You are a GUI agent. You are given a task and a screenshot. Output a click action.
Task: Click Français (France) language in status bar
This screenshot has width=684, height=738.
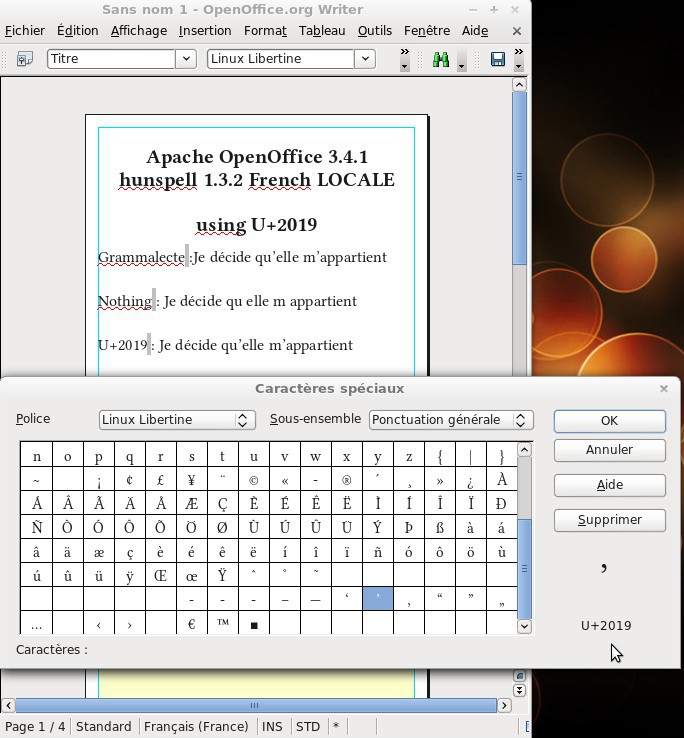point(196,727)
